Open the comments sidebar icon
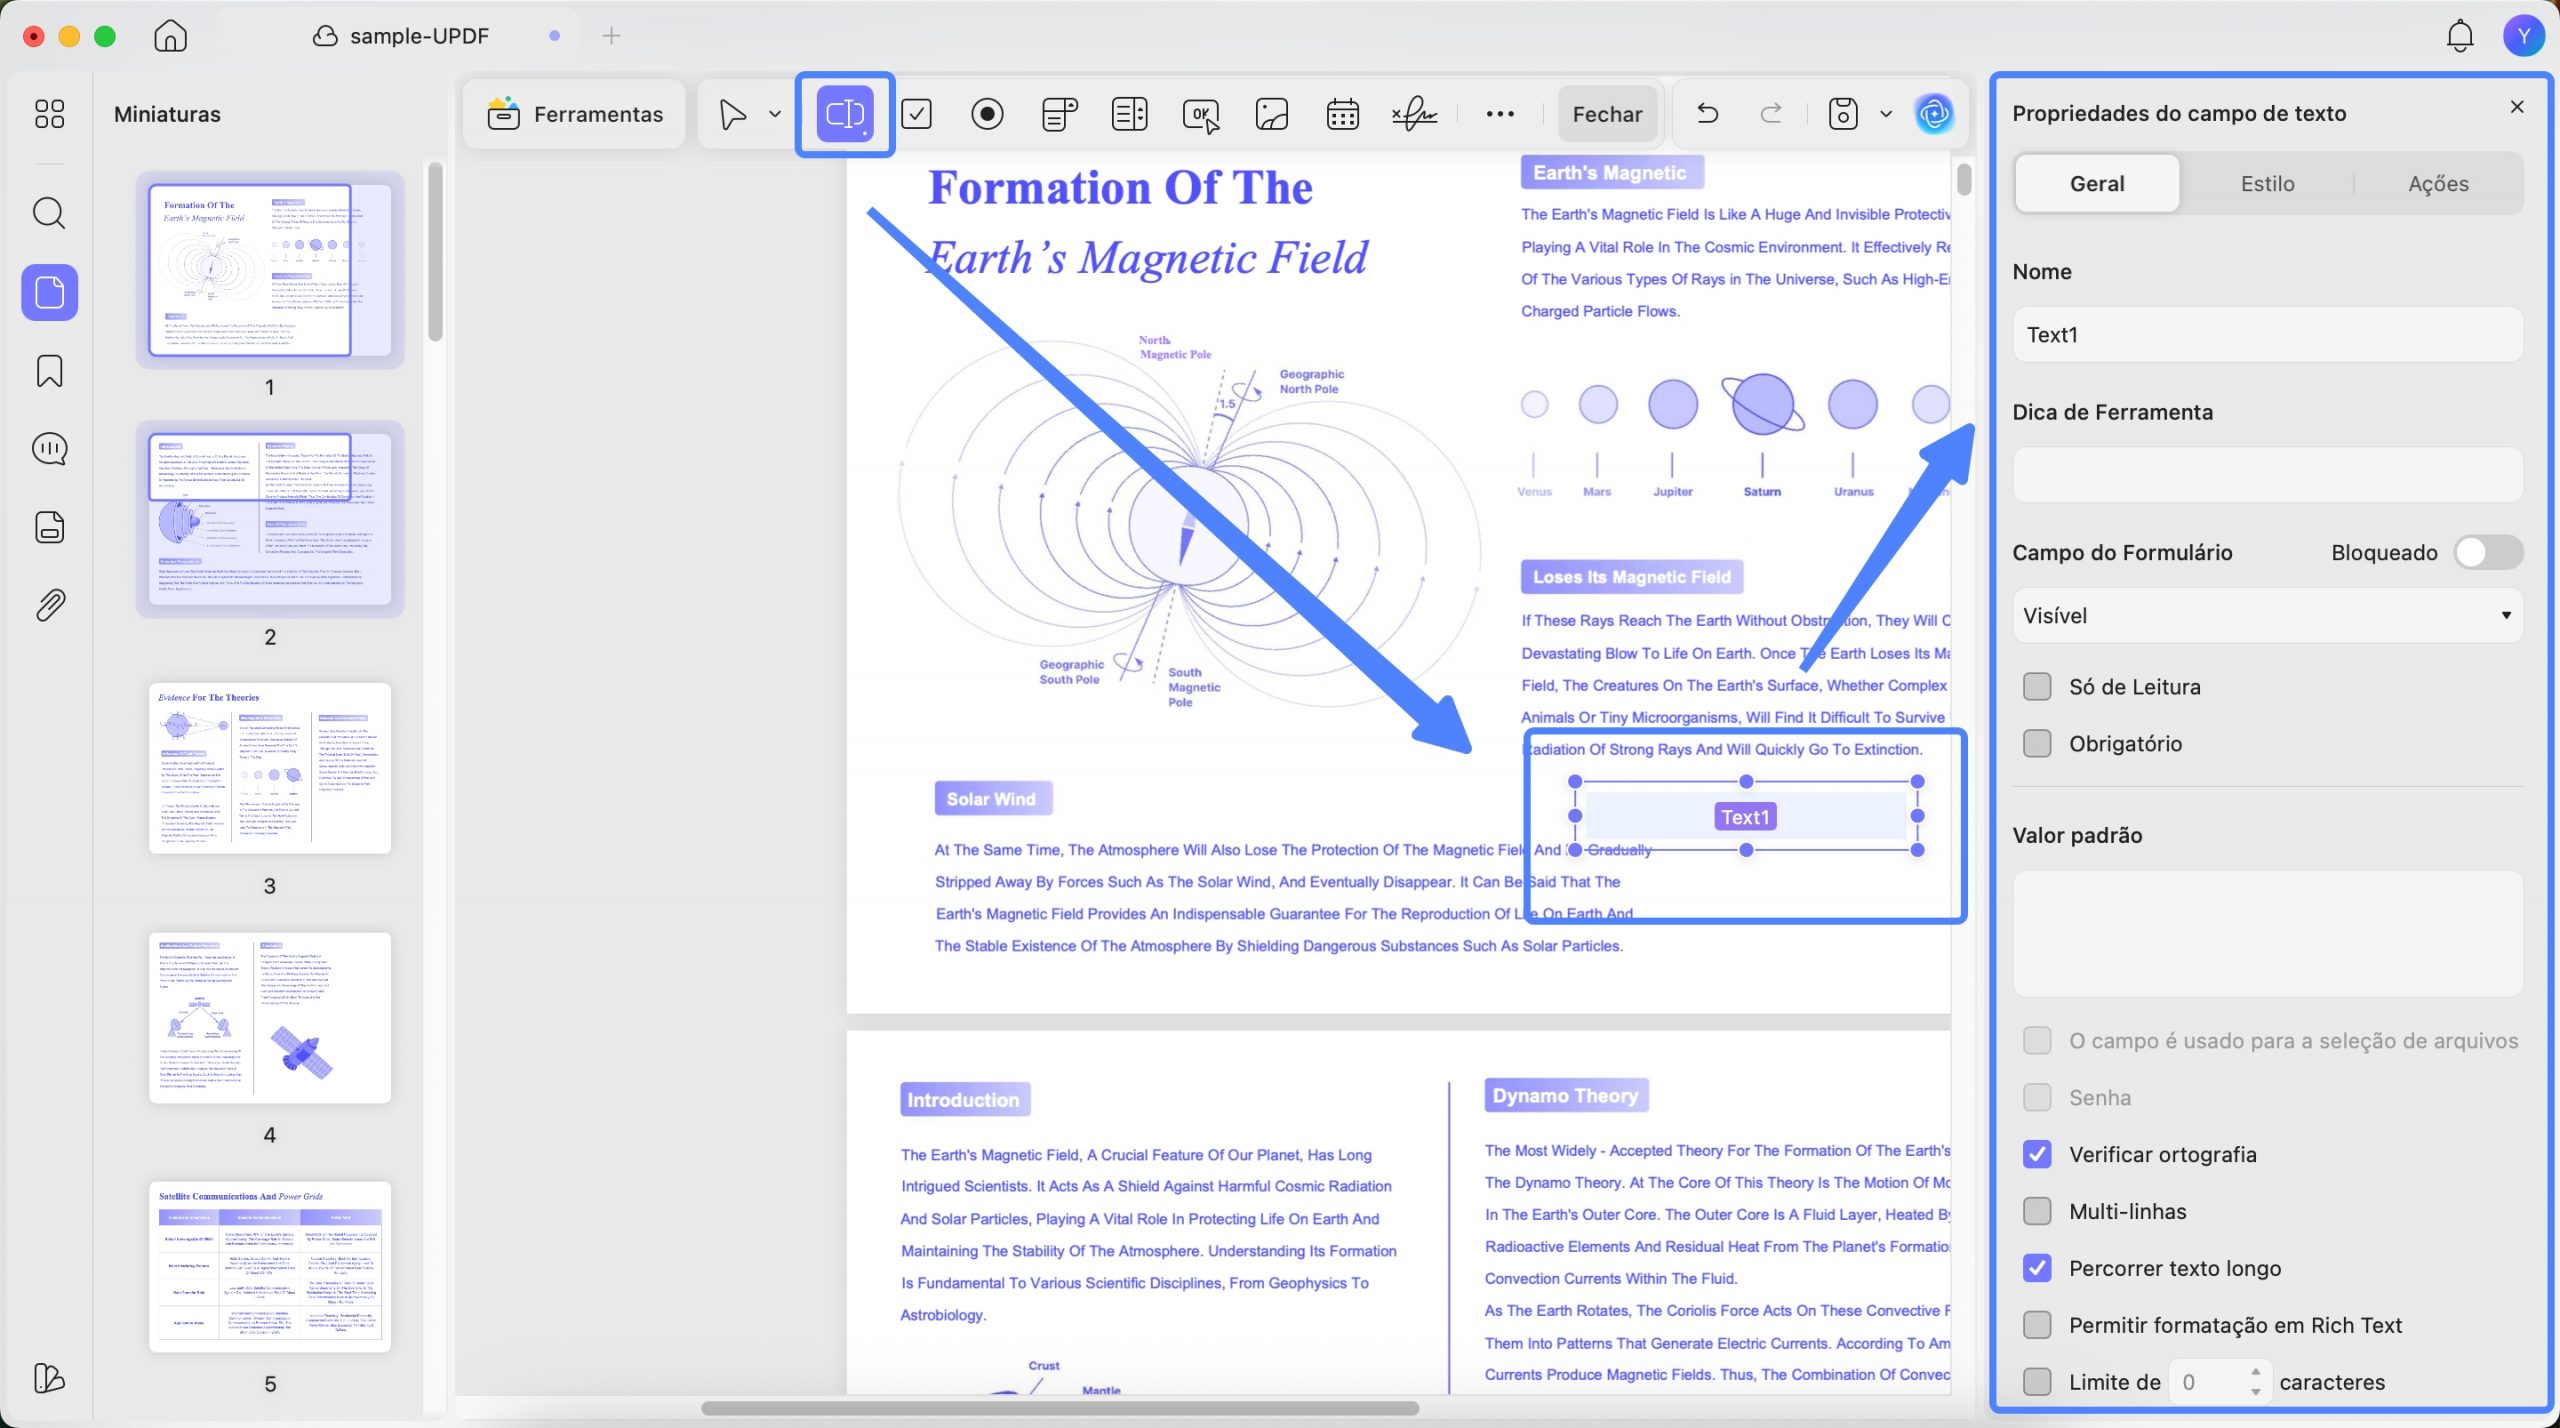The height and width of the screenshot is (1428, 2560). pos(49,449)
